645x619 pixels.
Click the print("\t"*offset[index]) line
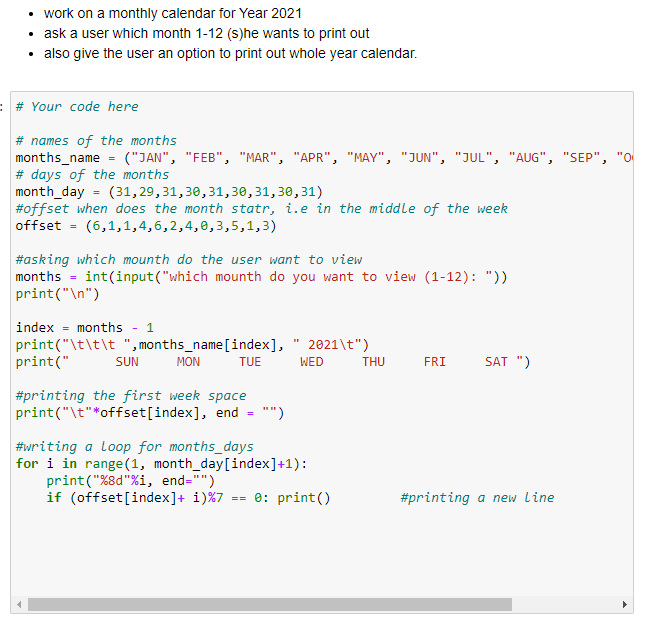click(150, 413)
